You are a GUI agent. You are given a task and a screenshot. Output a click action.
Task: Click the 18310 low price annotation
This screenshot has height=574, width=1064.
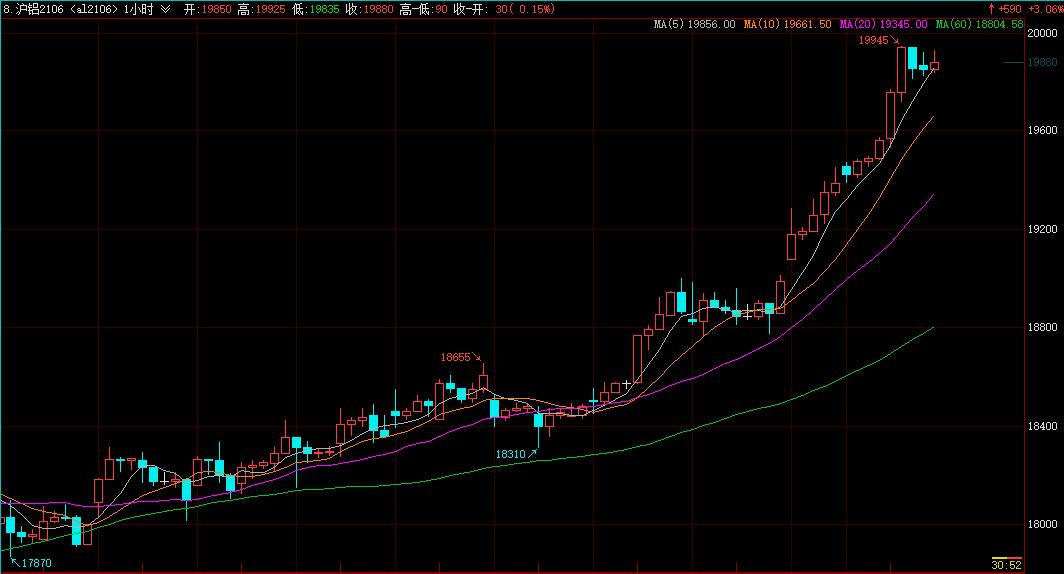510,454
